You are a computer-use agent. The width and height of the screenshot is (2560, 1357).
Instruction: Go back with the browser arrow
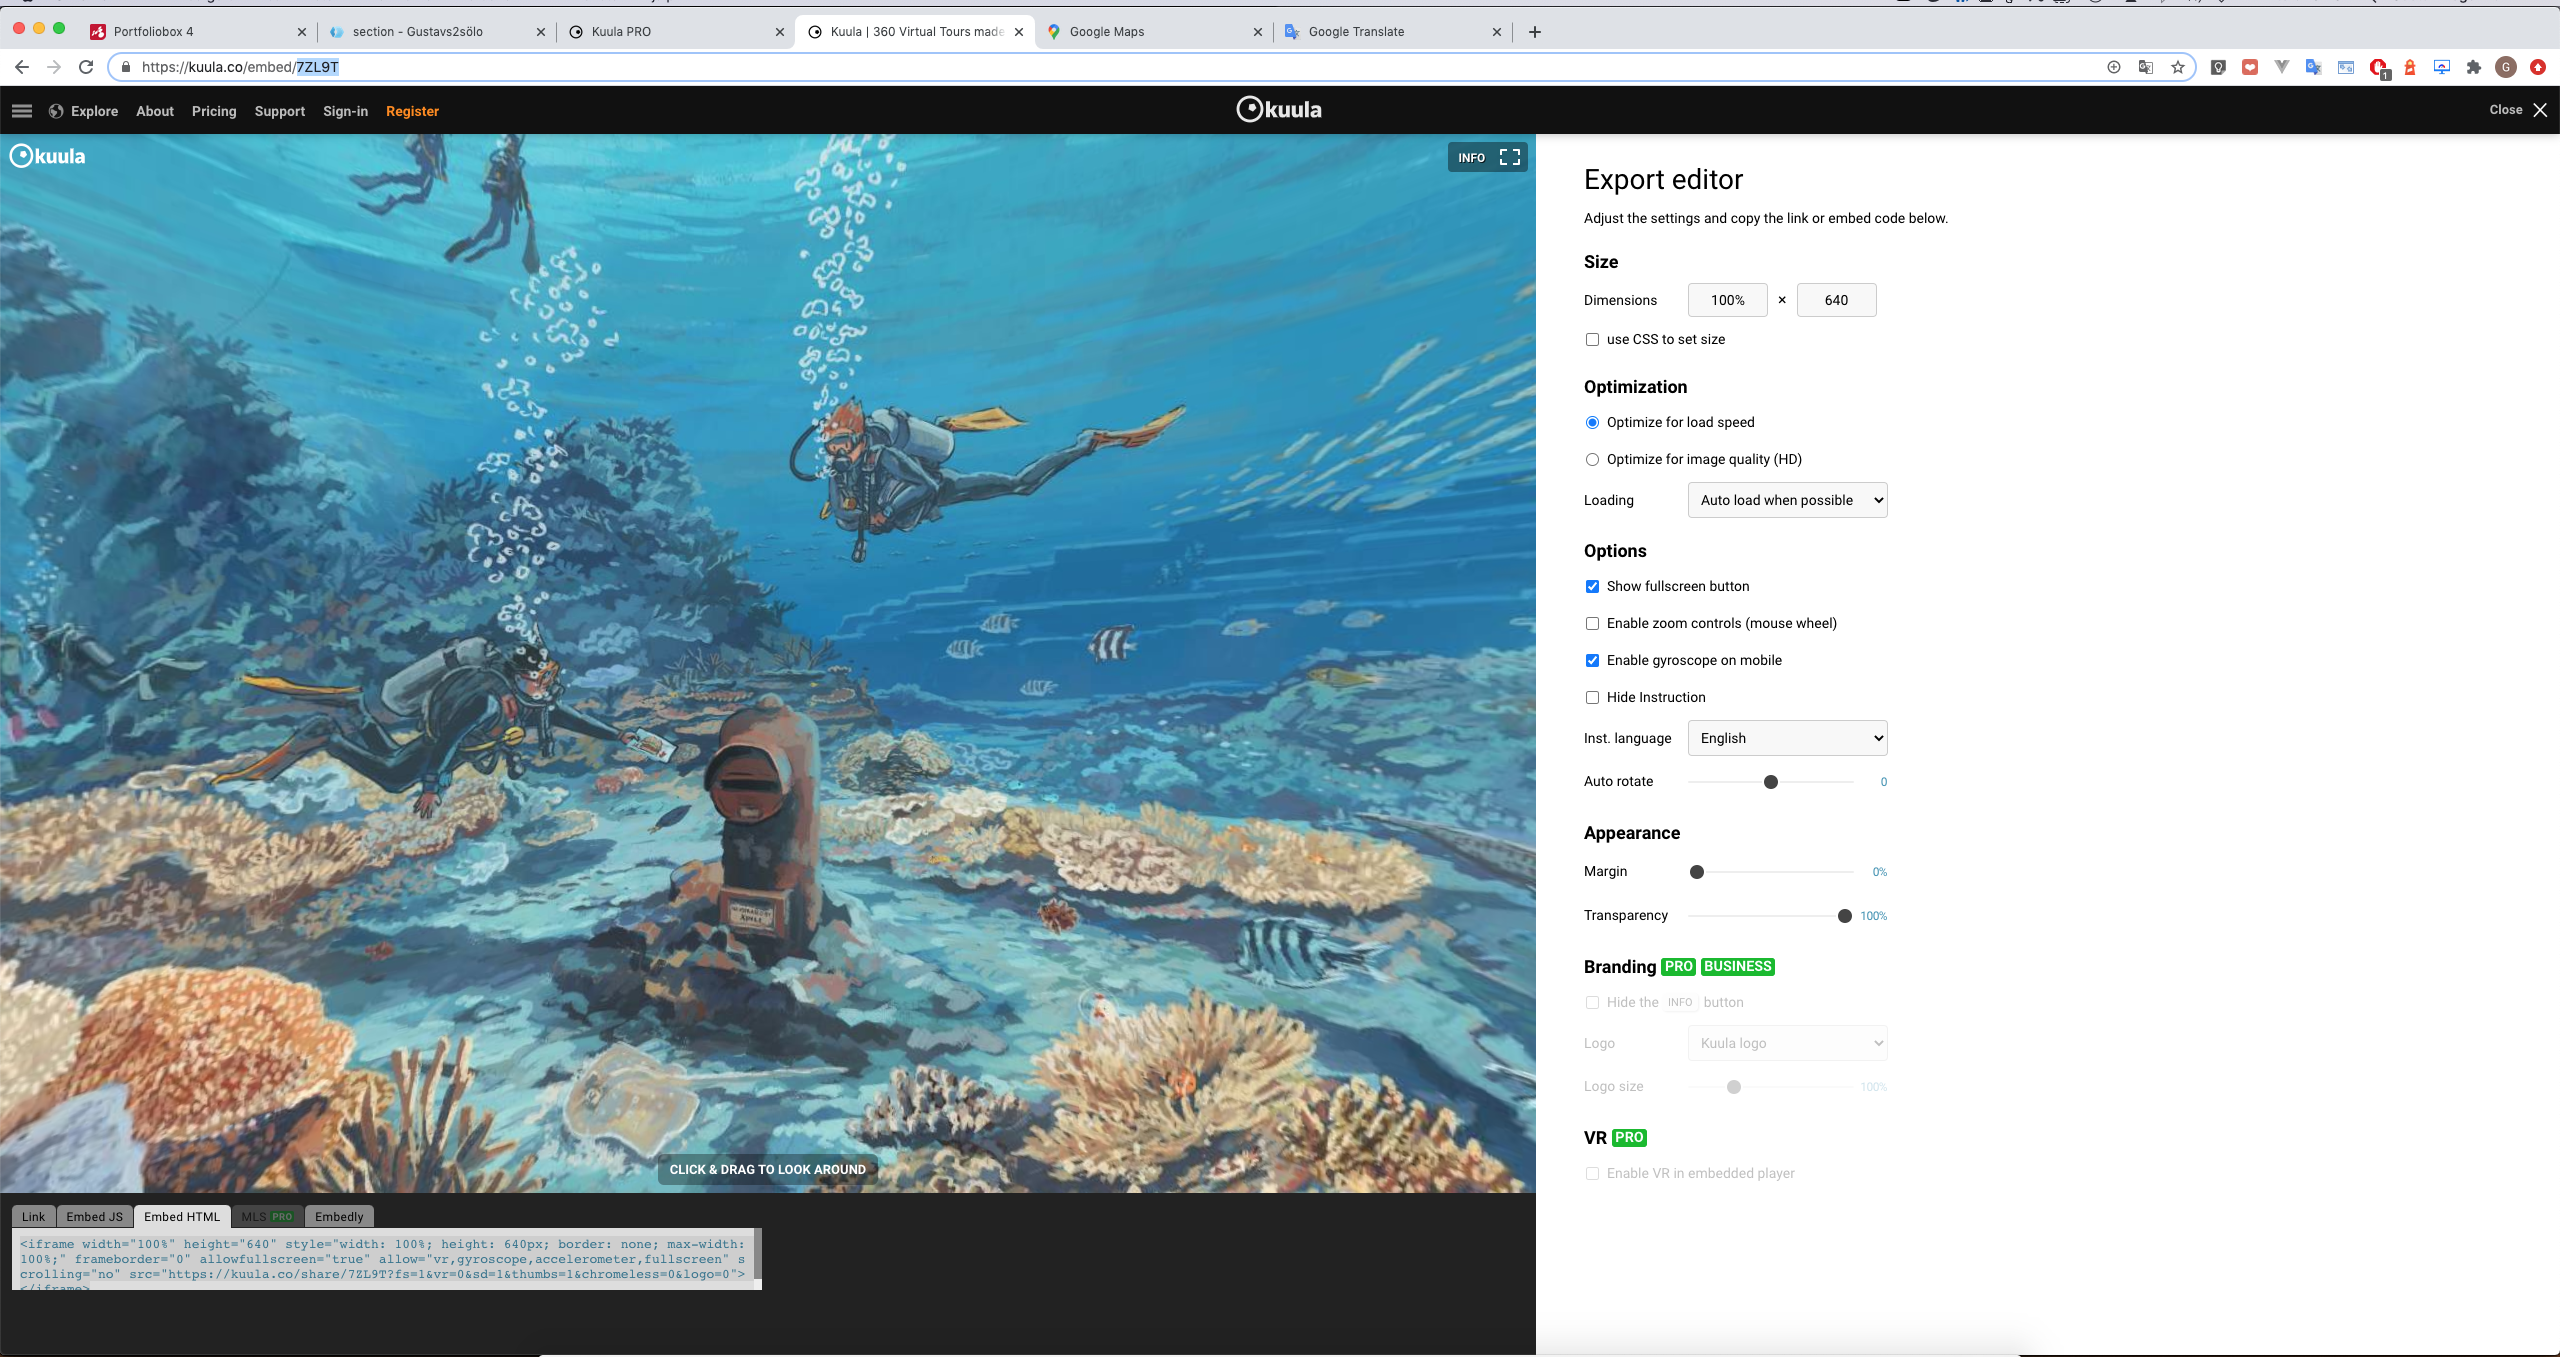[x=22, y=67]
